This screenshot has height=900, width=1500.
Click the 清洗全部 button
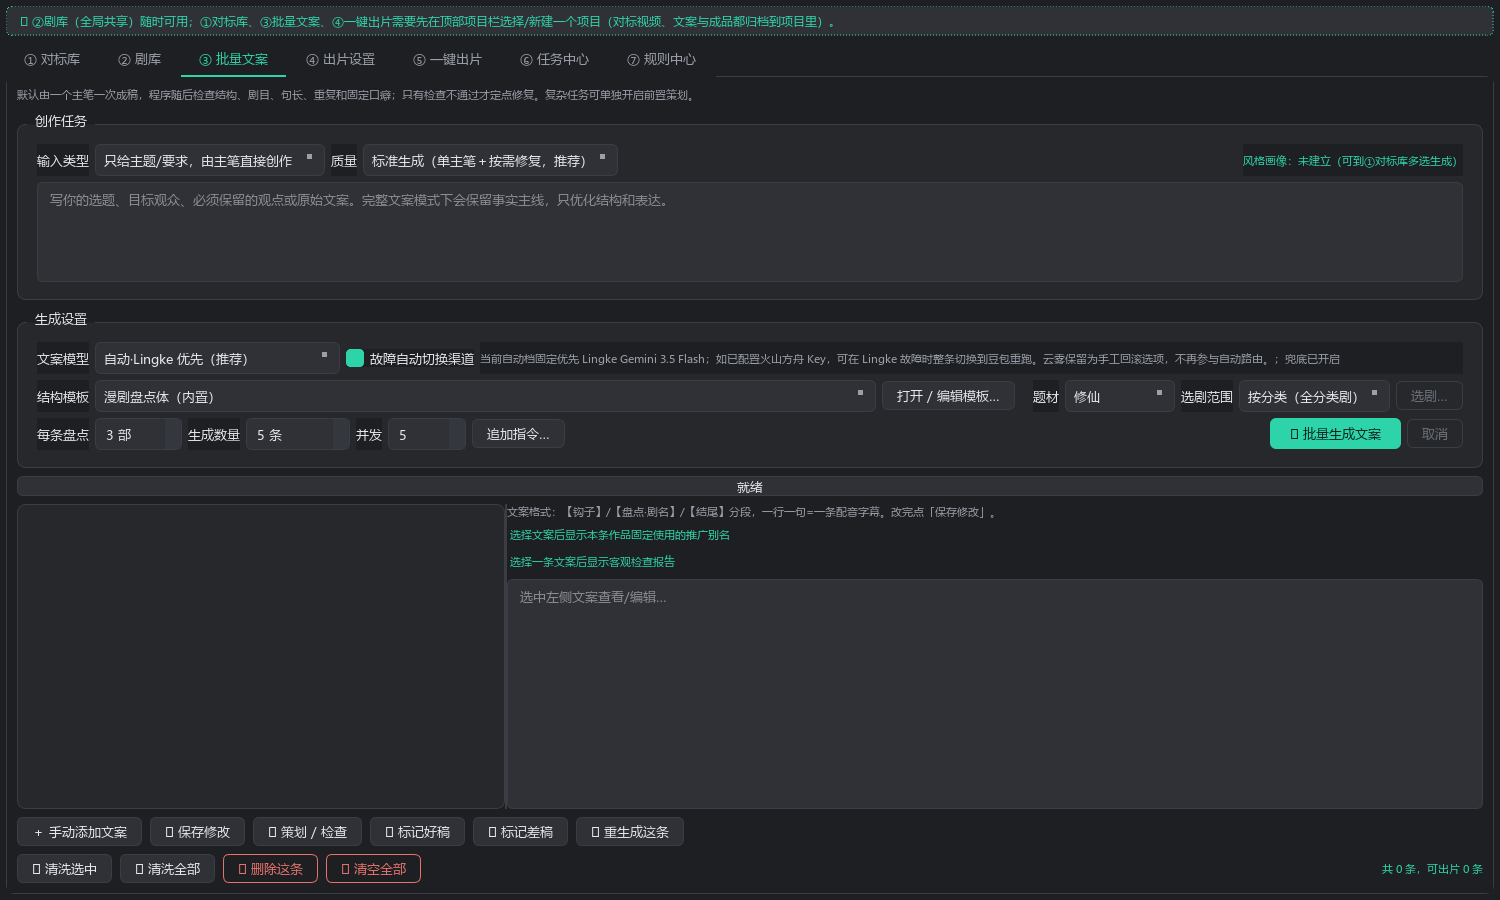[x=167, y=869]
